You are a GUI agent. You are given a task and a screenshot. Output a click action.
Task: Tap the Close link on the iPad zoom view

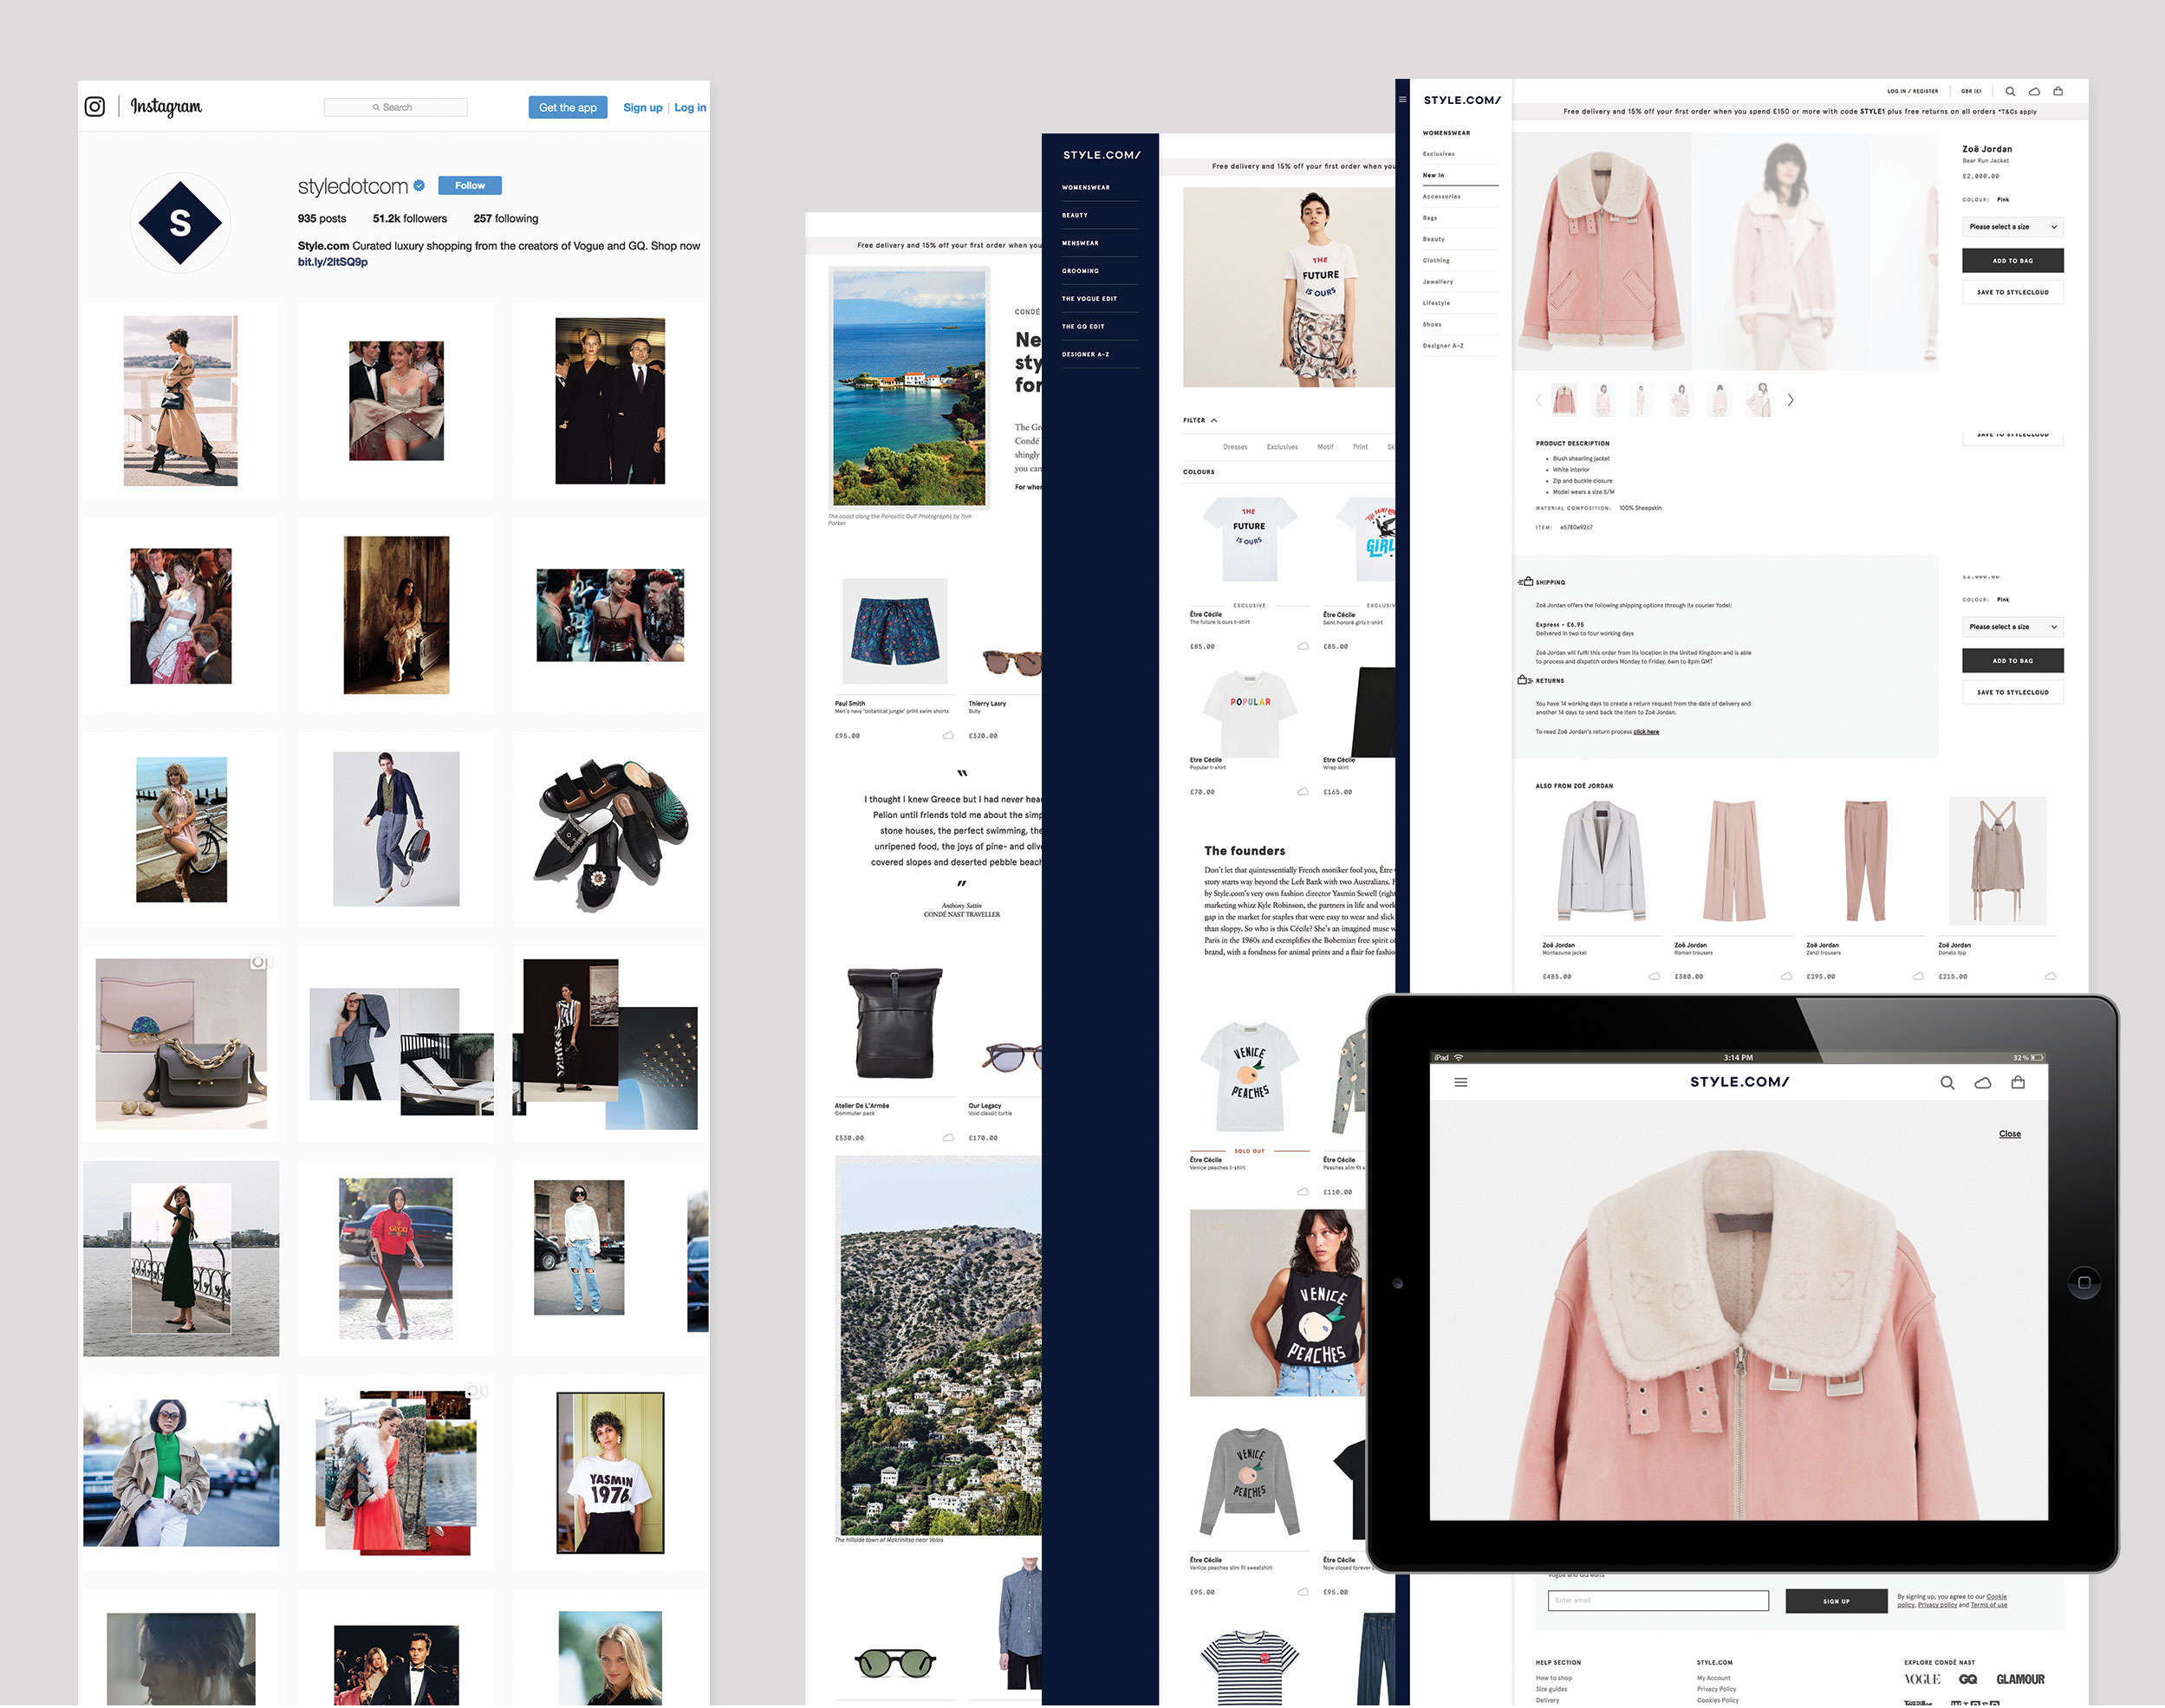click(x=2009, y=1134)
